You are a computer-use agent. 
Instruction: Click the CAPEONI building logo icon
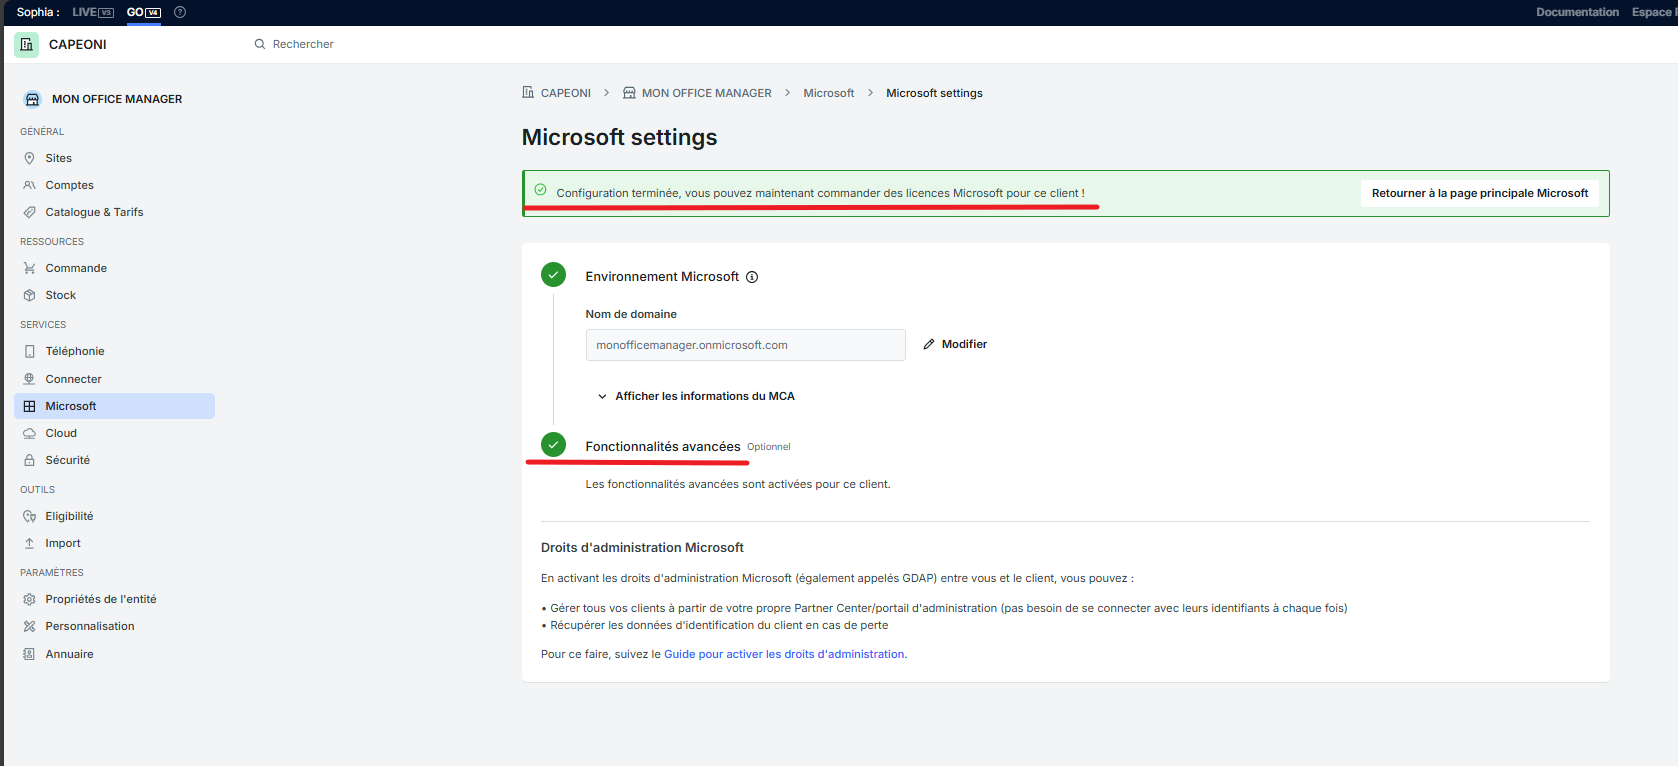[x=27, y=44]
